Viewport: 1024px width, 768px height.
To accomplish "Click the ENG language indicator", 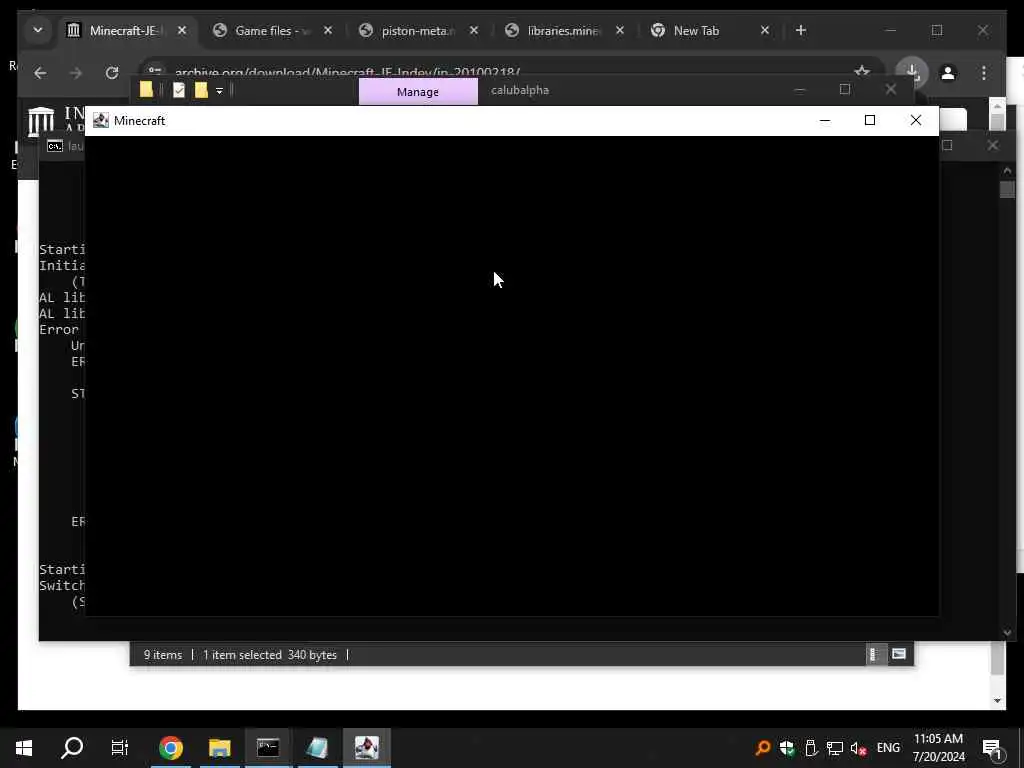I will point(888,748).
